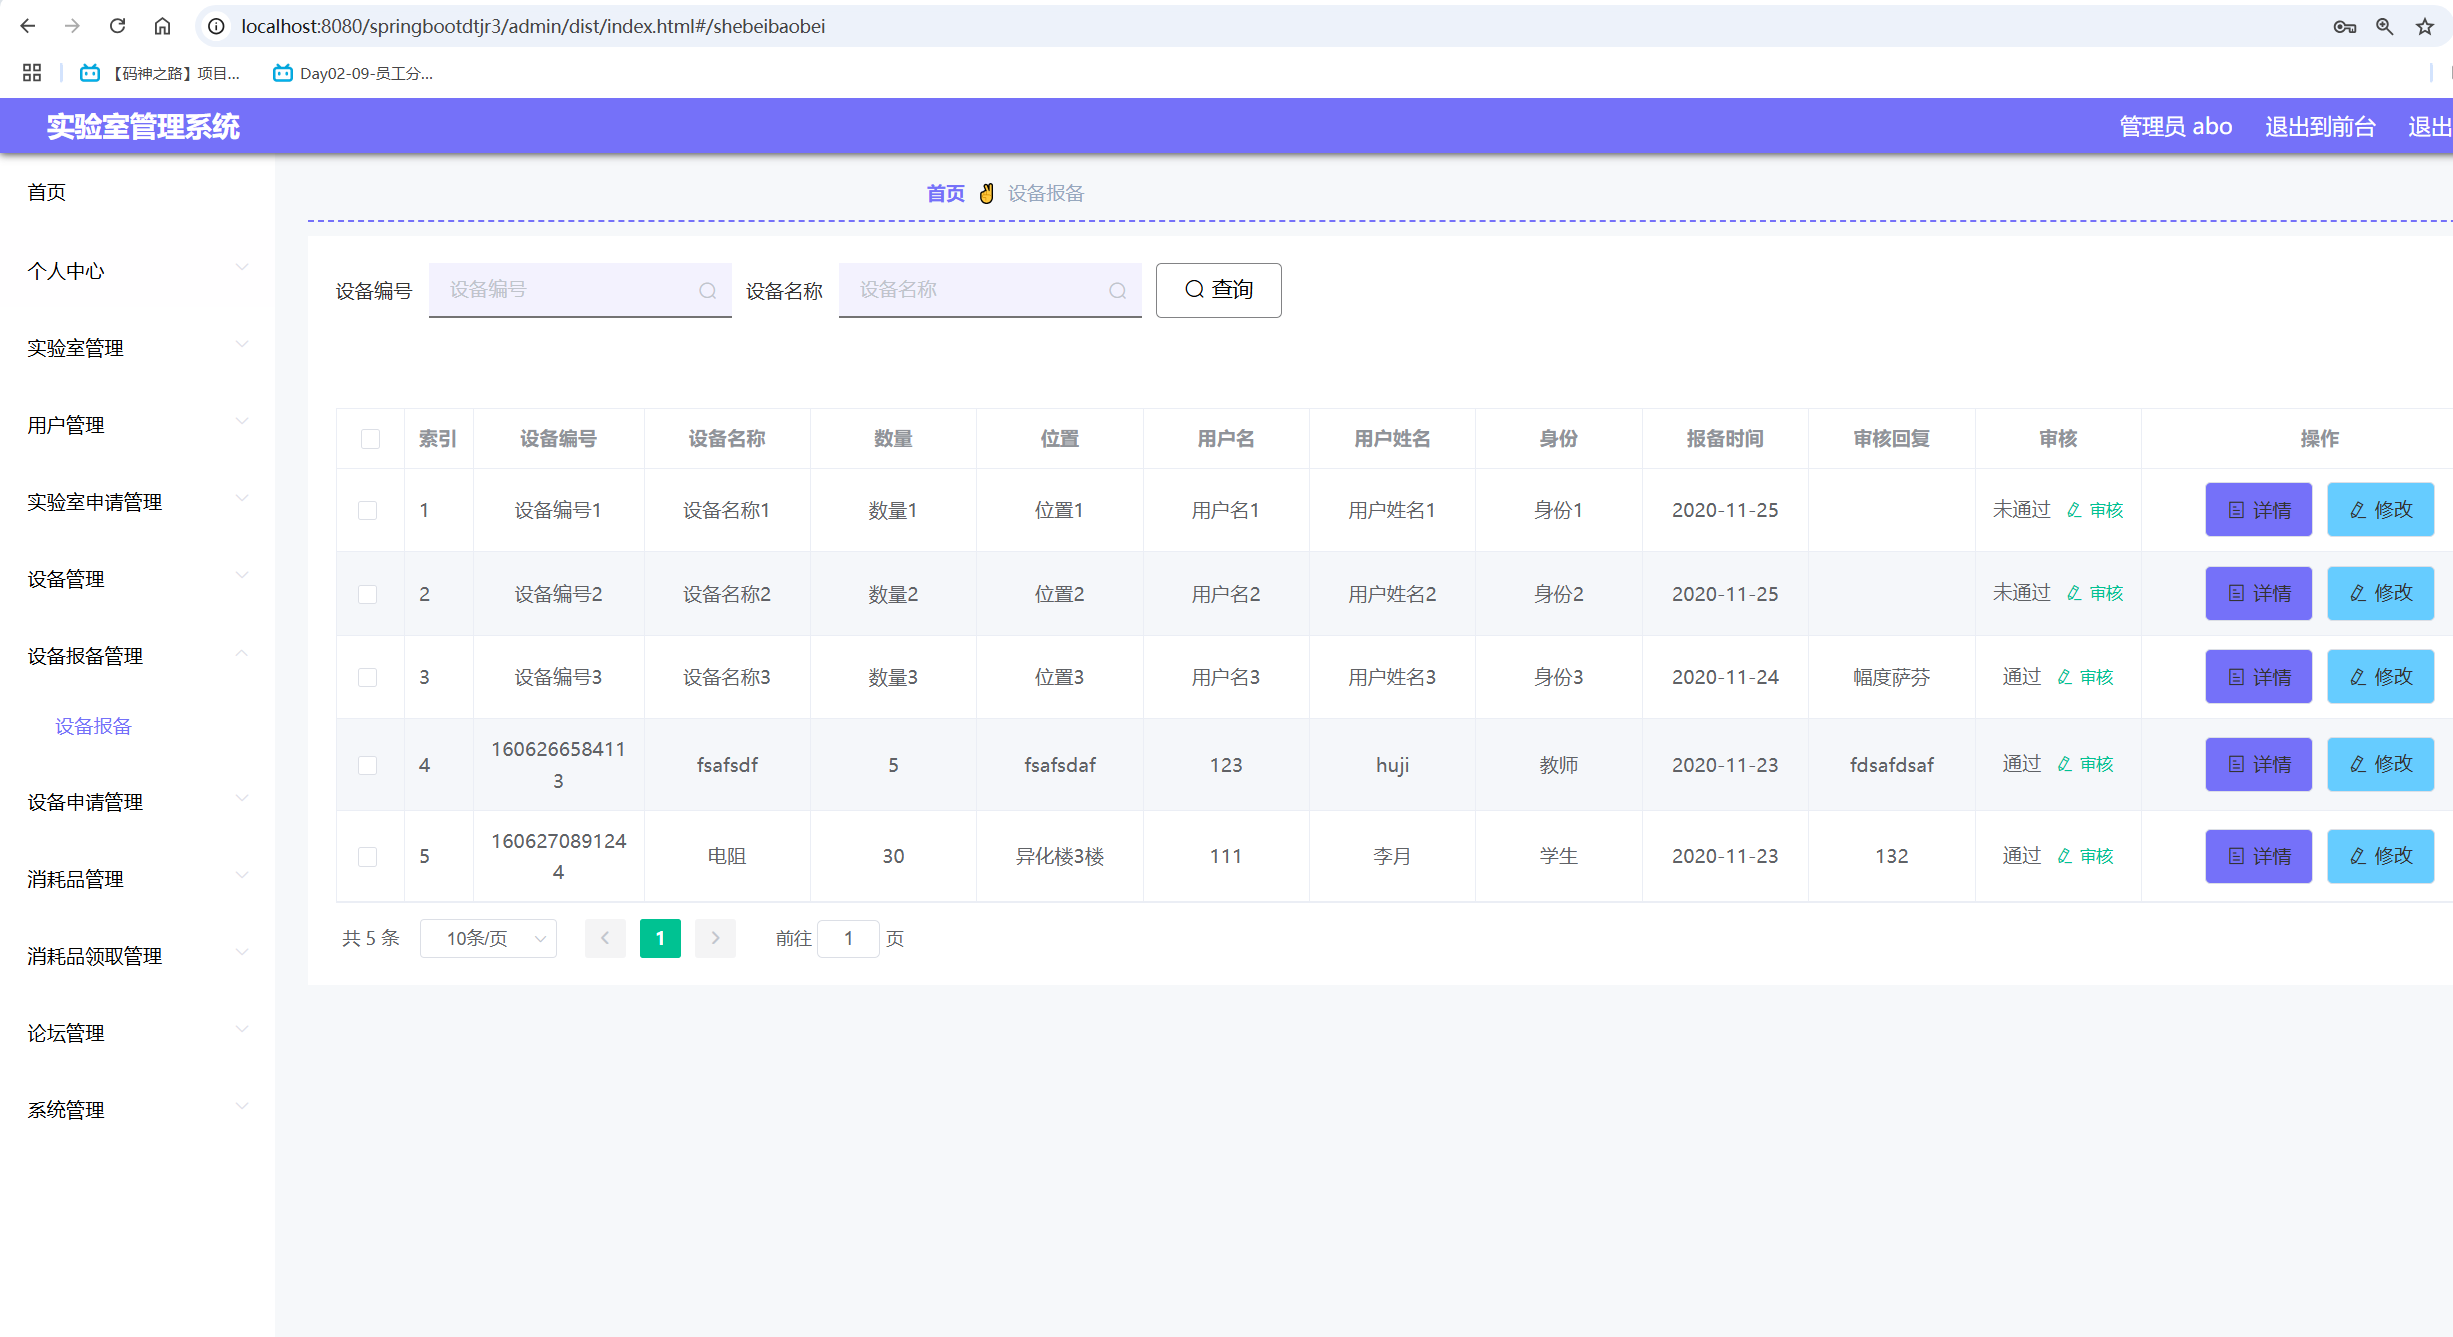The width and height of the screenshot is (2453, 1337).
Task: Open 详情 for 设备名称1 row
Action: (x=2259, y=510)
